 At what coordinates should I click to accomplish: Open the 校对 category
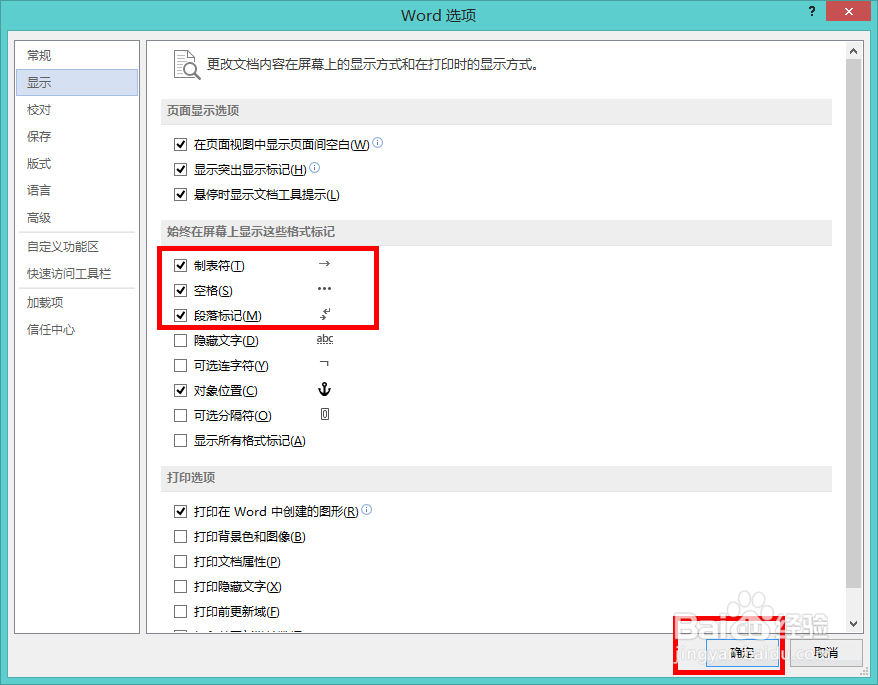click(77, 110)
